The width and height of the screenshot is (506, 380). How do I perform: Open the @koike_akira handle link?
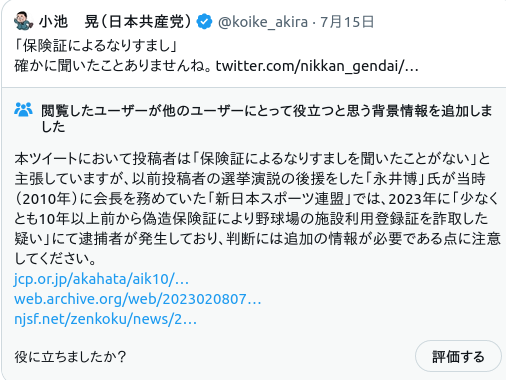[263, 22]
